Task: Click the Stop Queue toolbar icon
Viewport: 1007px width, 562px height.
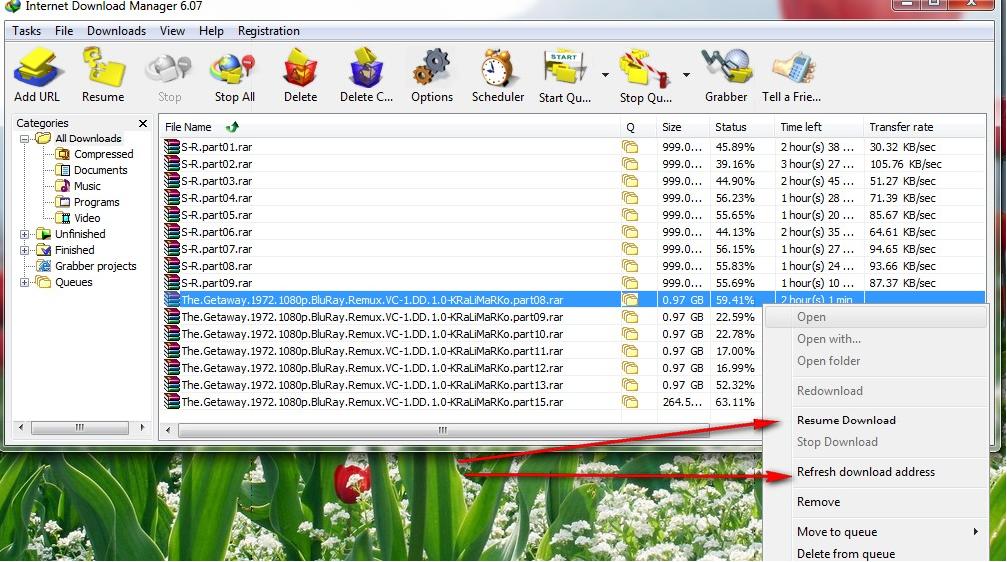Action: coord(644,69)
